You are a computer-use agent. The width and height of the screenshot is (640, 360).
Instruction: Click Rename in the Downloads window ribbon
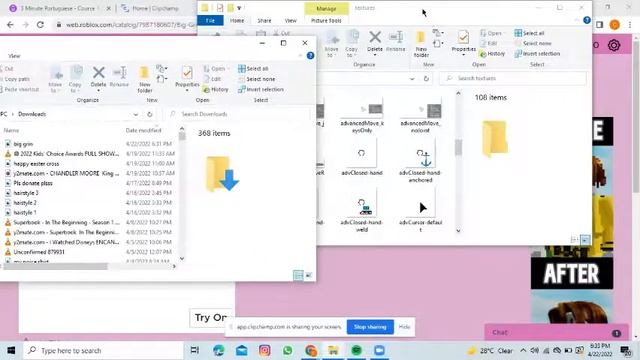tap(119, 77)
